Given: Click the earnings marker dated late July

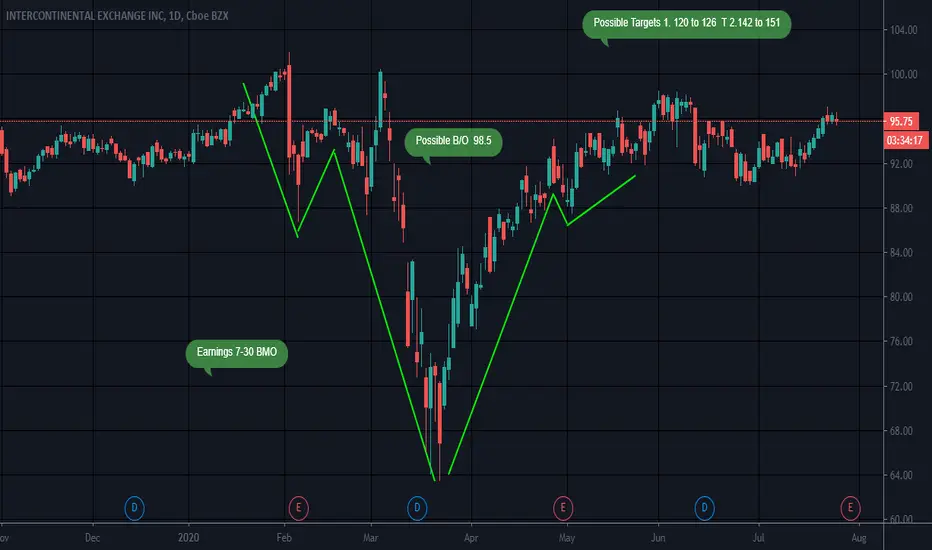Looking at the screenshot, I should pos(851,508).
